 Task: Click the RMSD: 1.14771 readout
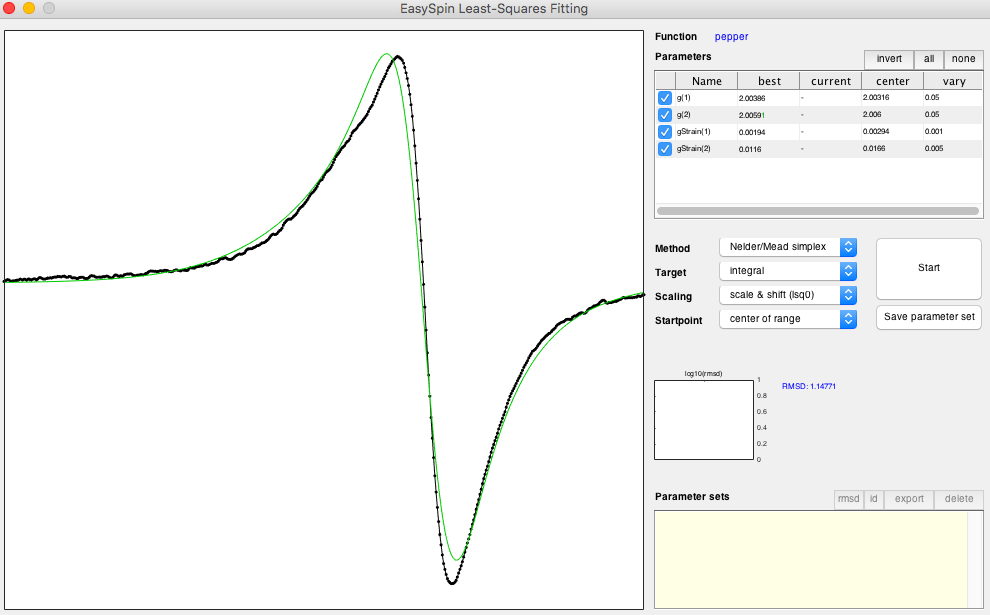(808, 386)
